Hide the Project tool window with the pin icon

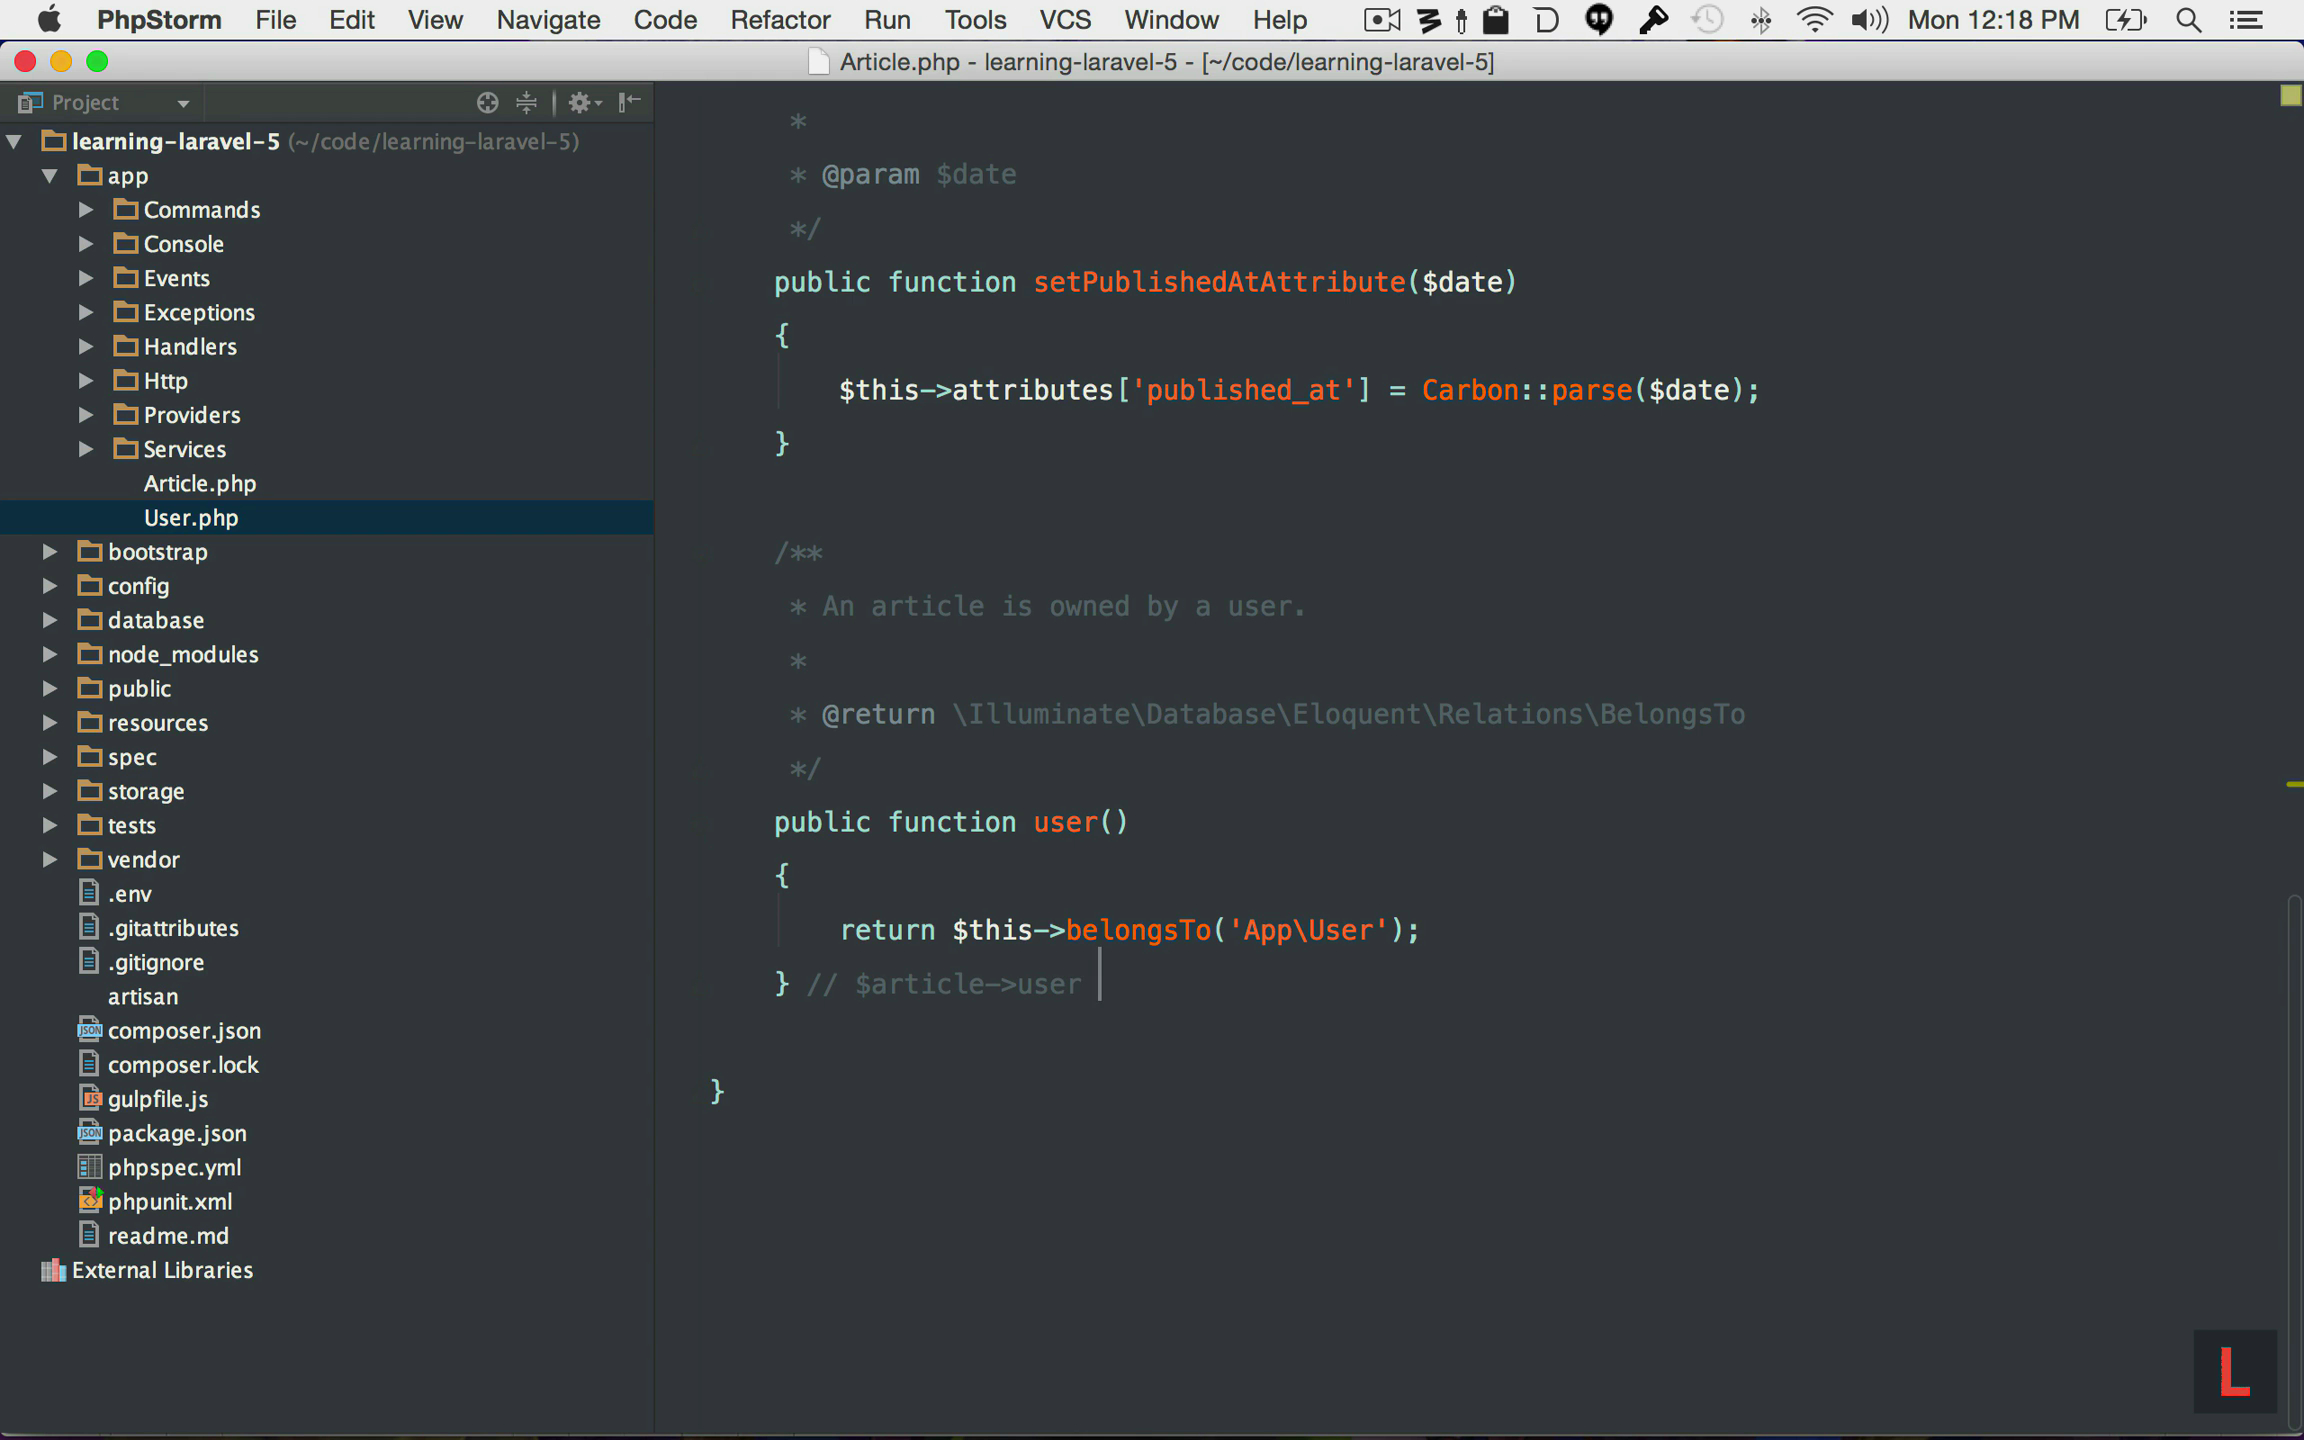coord(629,102)
